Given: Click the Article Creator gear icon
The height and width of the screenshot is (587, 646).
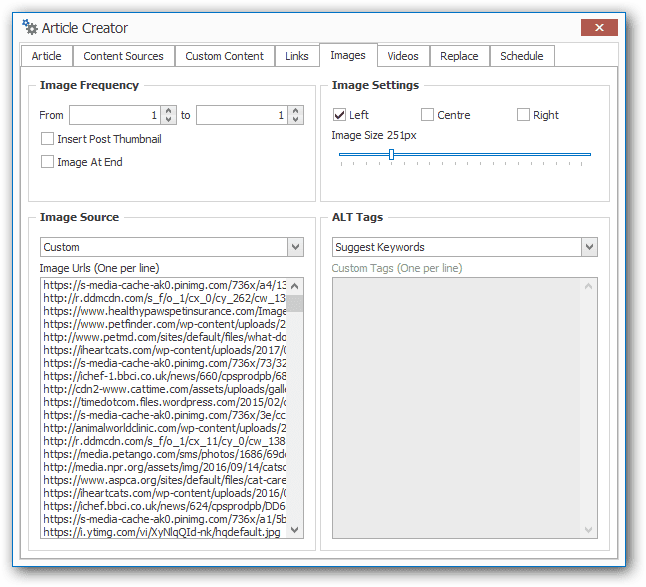Looking at the screenshot, I should tap(30, 27).
